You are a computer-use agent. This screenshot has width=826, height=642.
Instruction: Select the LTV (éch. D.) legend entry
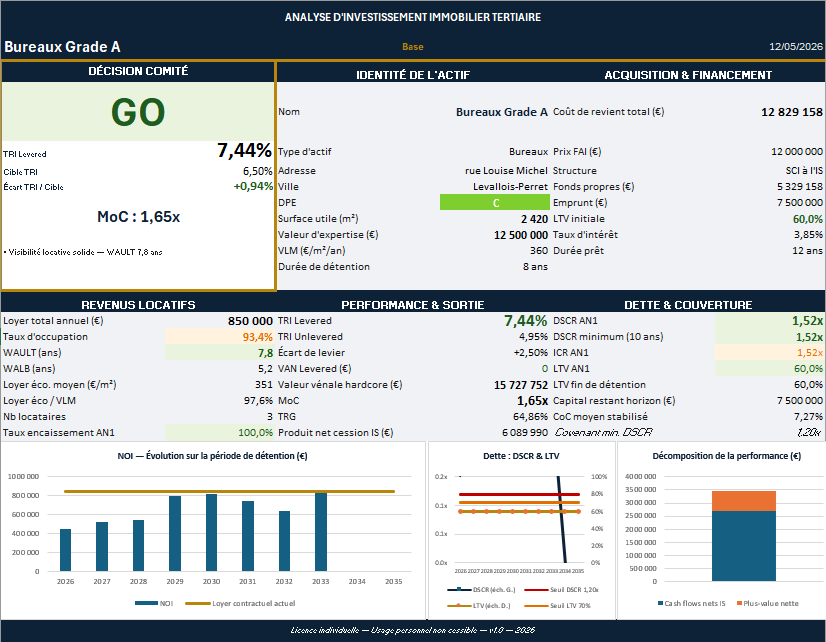coord(479,606)
